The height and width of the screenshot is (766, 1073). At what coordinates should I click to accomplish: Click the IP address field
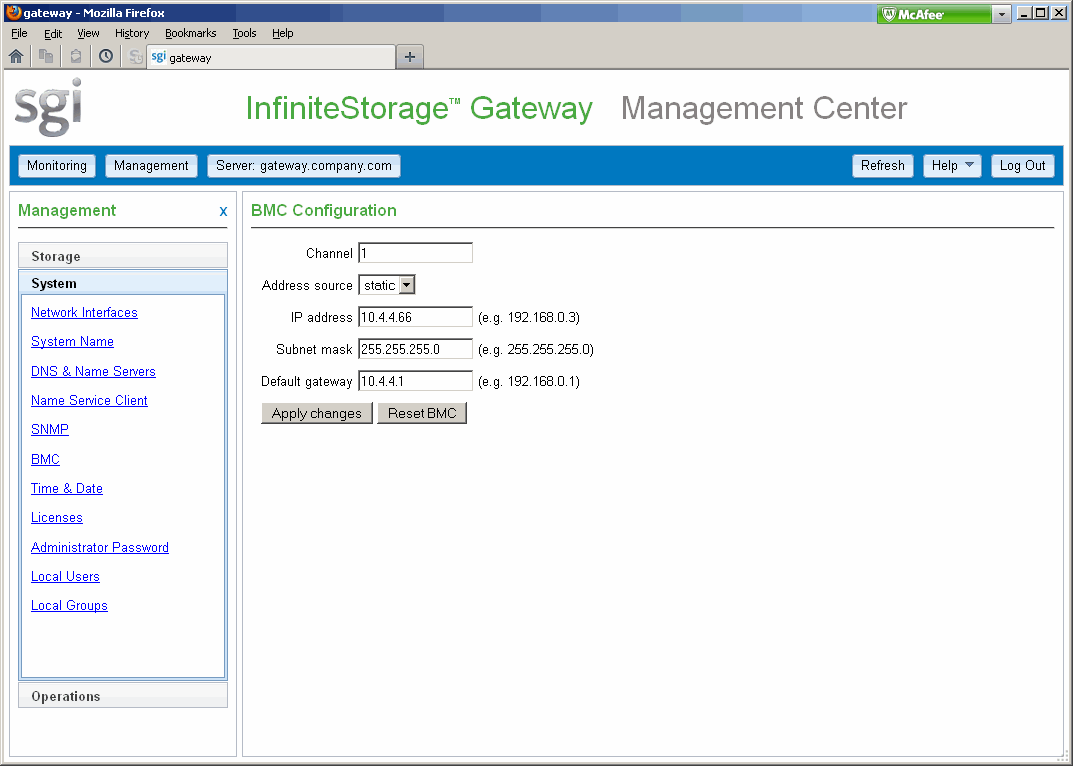point(415,317)
